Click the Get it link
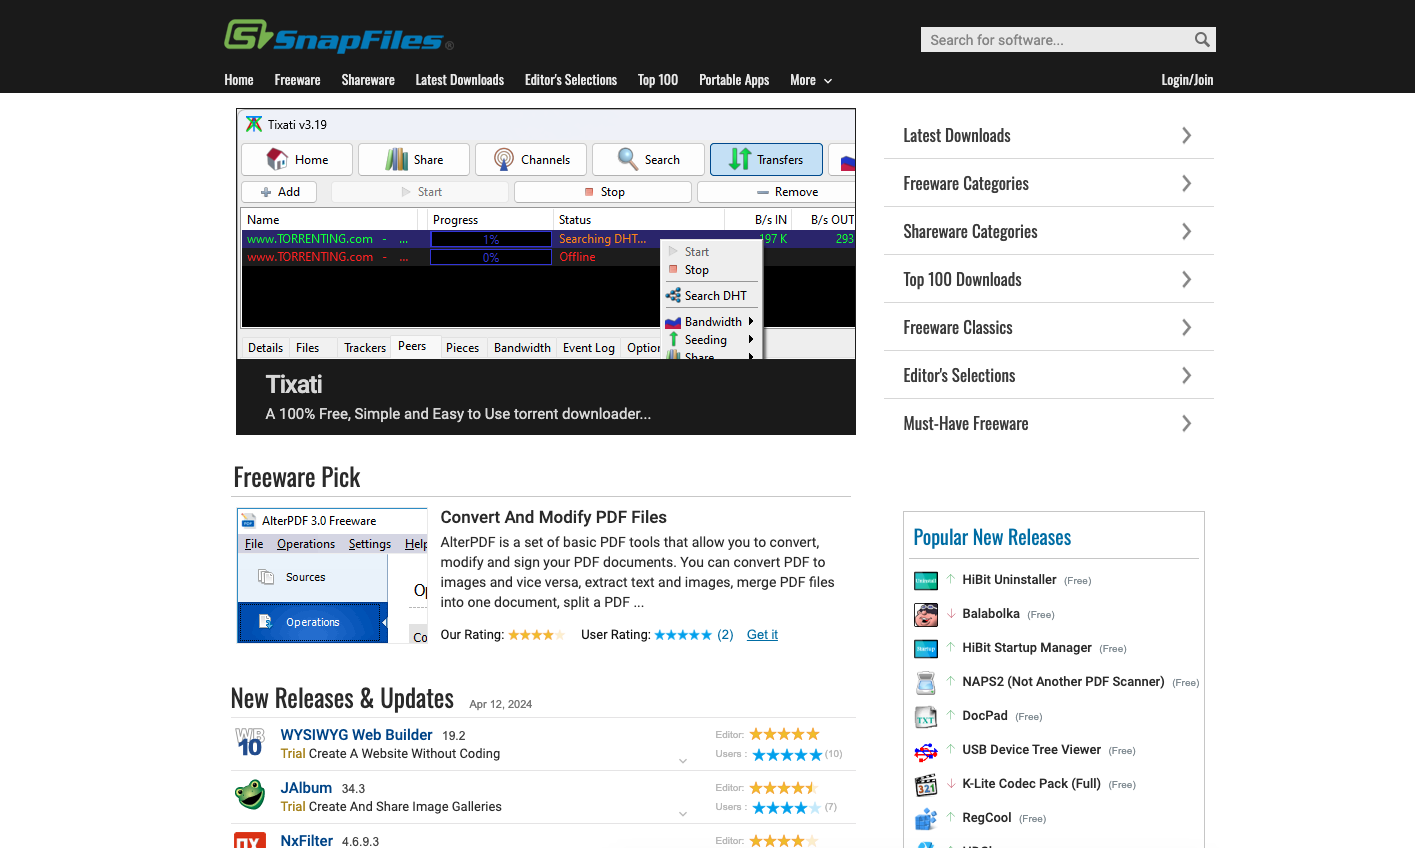This screenshot has width=1415, height=848. (762, 635)
